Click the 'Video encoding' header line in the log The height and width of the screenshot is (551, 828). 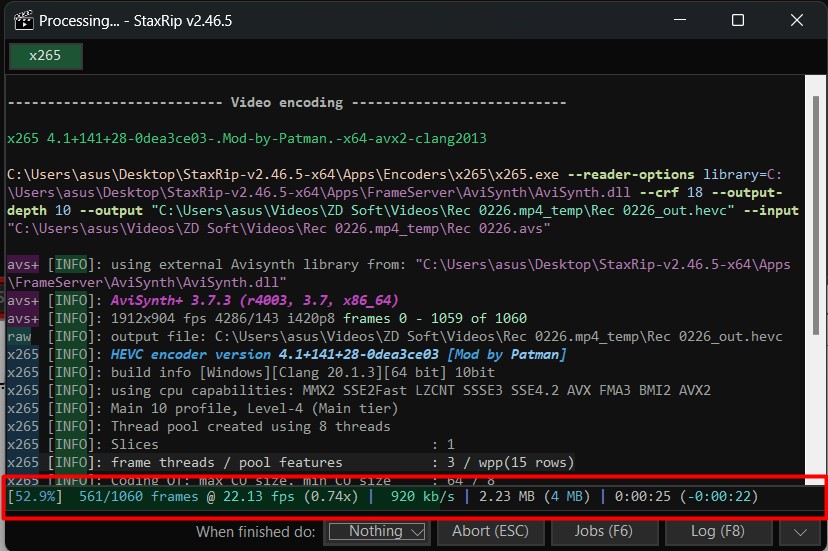pos(286,102)
